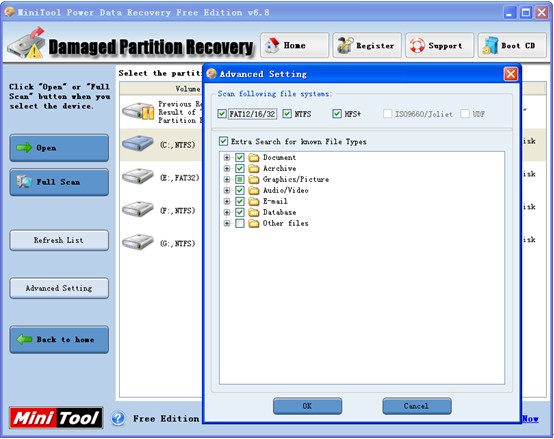Screen dimensions: 554x439
Task: Click the blue help question mark icon
Action: tap(118, 418)
